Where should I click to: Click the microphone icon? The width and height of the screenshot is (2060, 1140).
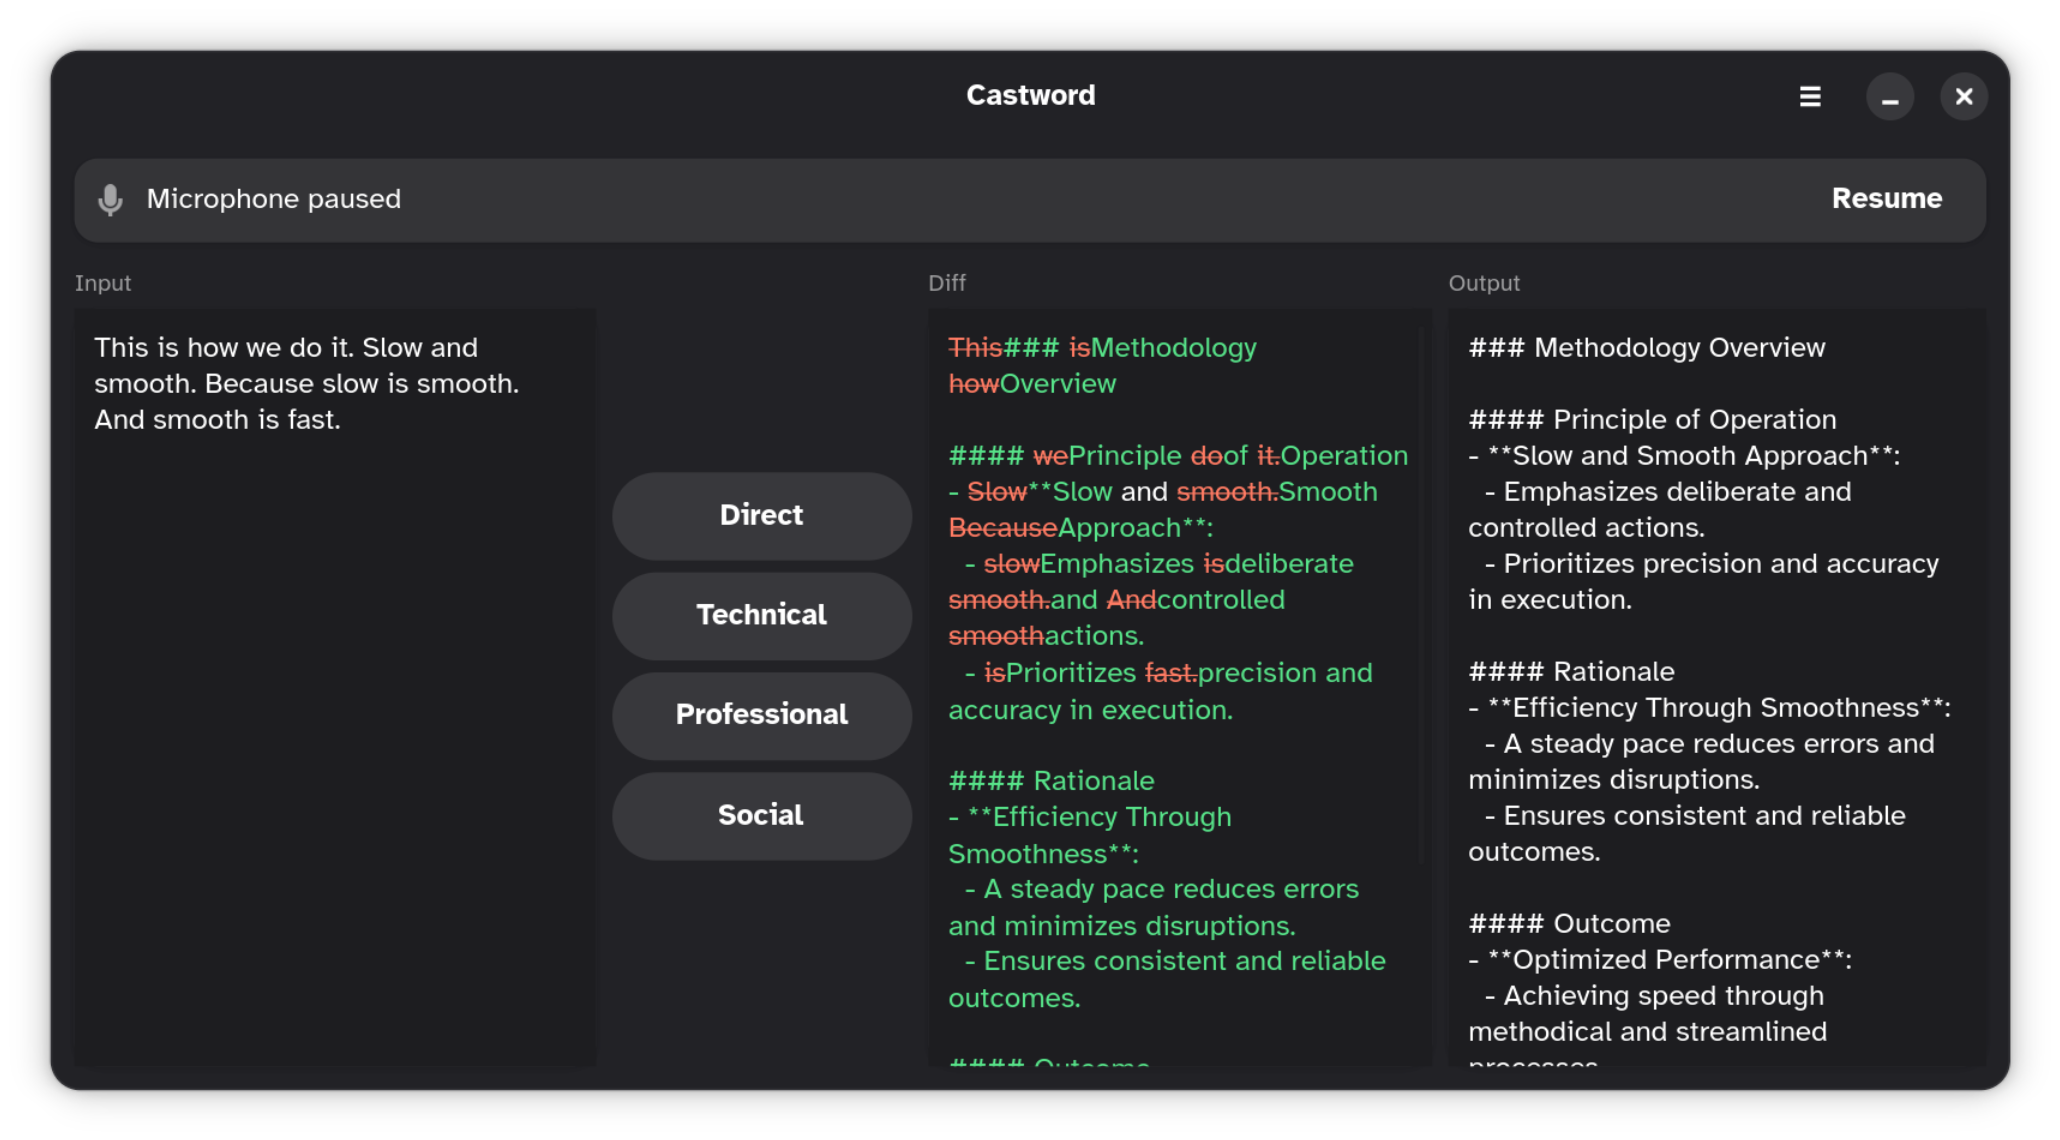111,199
